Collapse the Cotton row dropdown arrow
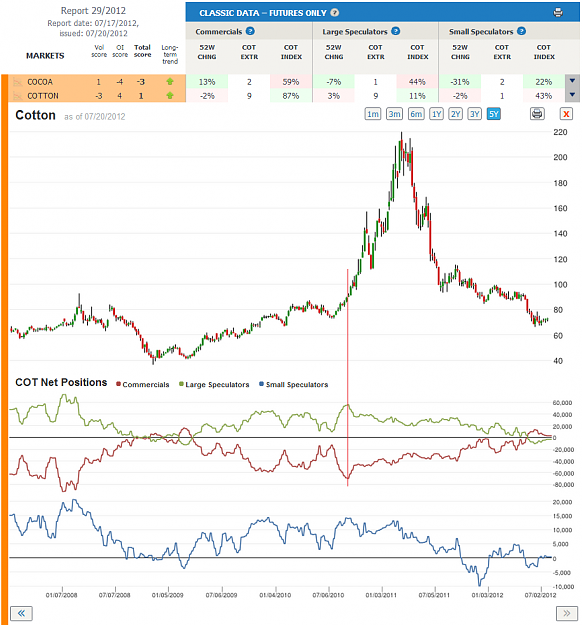 coord(572,95)
